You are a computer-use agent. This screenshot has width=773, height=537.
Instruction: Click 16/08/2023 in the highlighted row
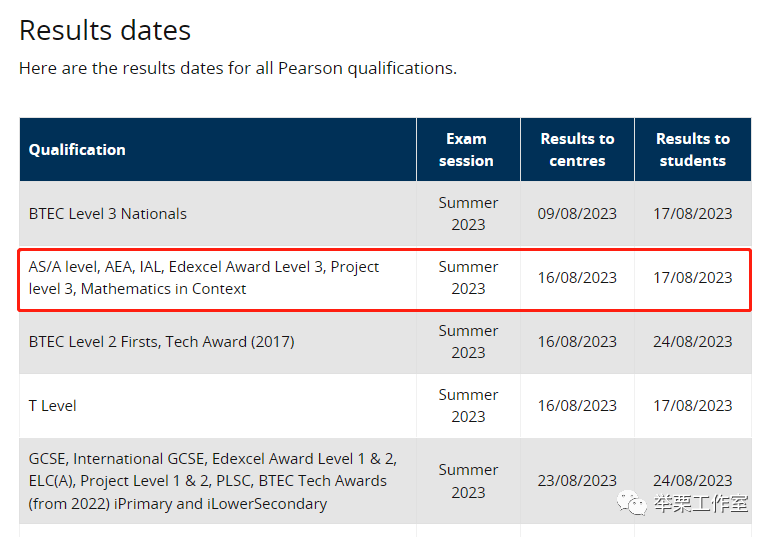577,278
